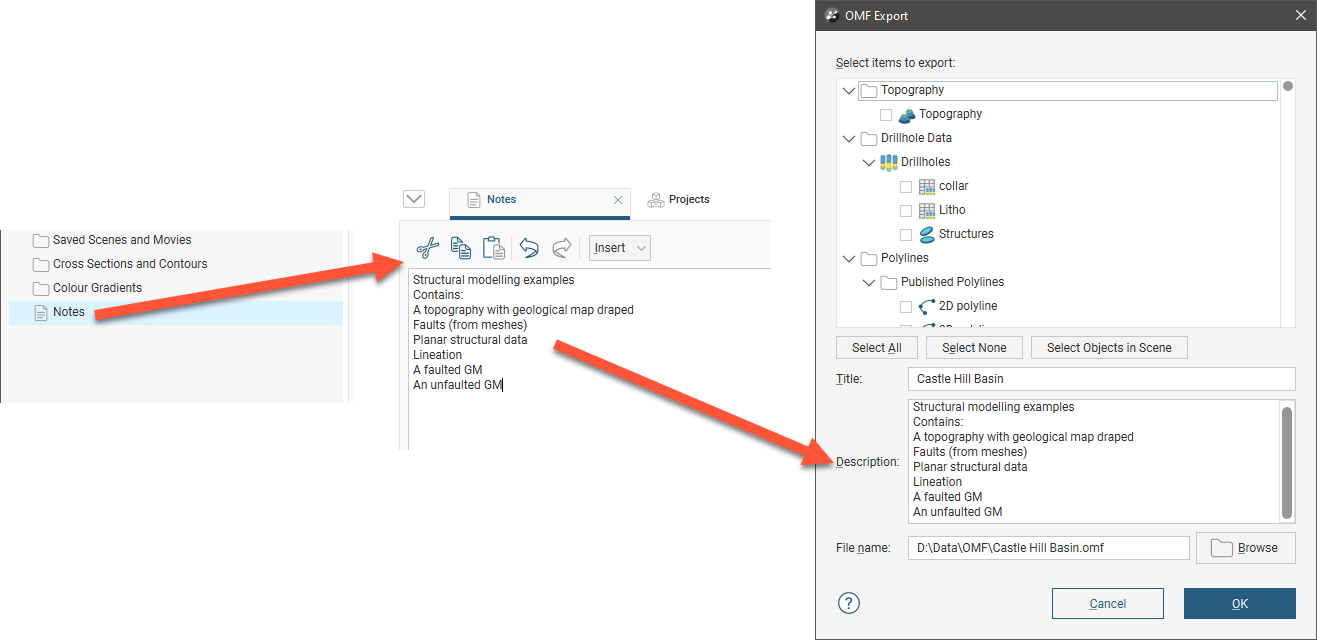Tick the Litho table checkbox
The width and height of the screenshot is (1317, 640).
click(x=906, y=211)
